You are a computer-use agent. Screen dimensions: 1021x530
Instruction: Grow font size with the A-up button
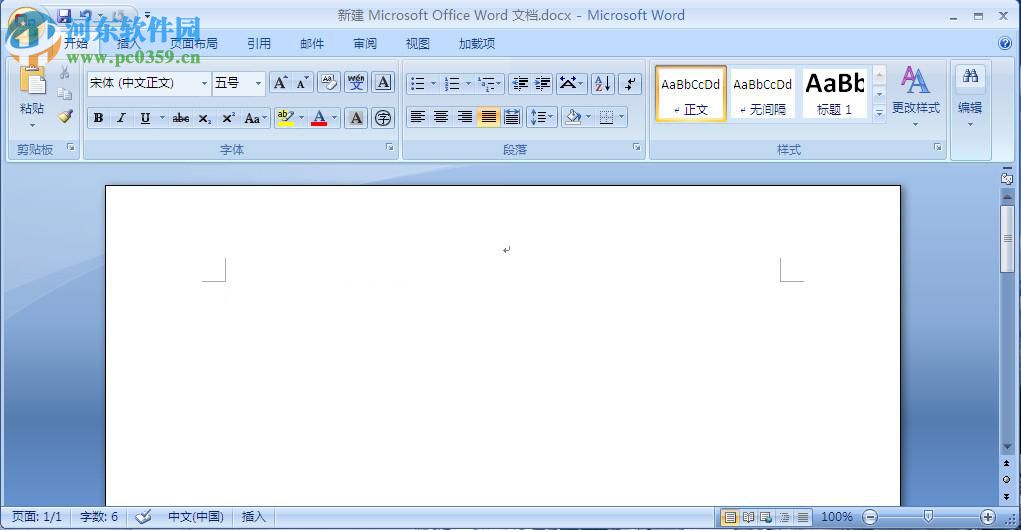pyautogui.click(x=280, y=83)
